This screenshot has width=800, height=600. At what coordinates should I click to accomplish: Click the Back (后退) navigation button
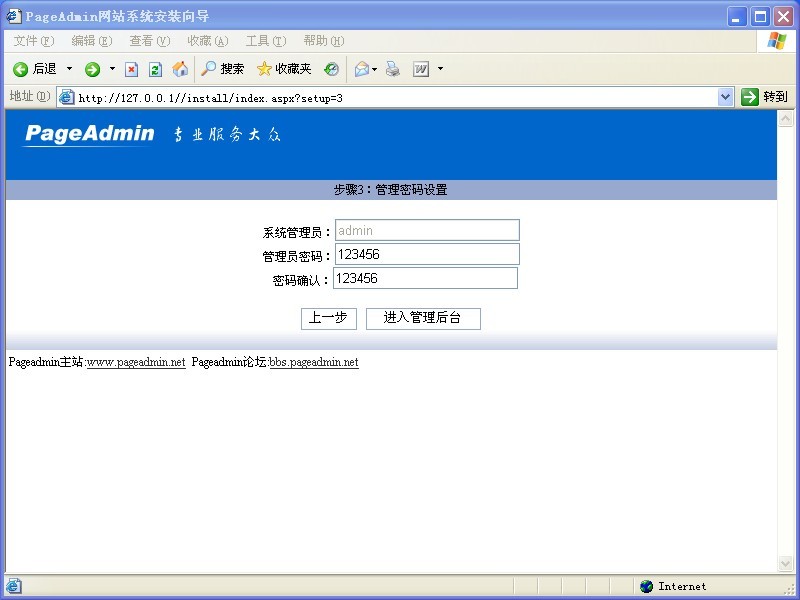pyautogui.click(x=35, y=69)
